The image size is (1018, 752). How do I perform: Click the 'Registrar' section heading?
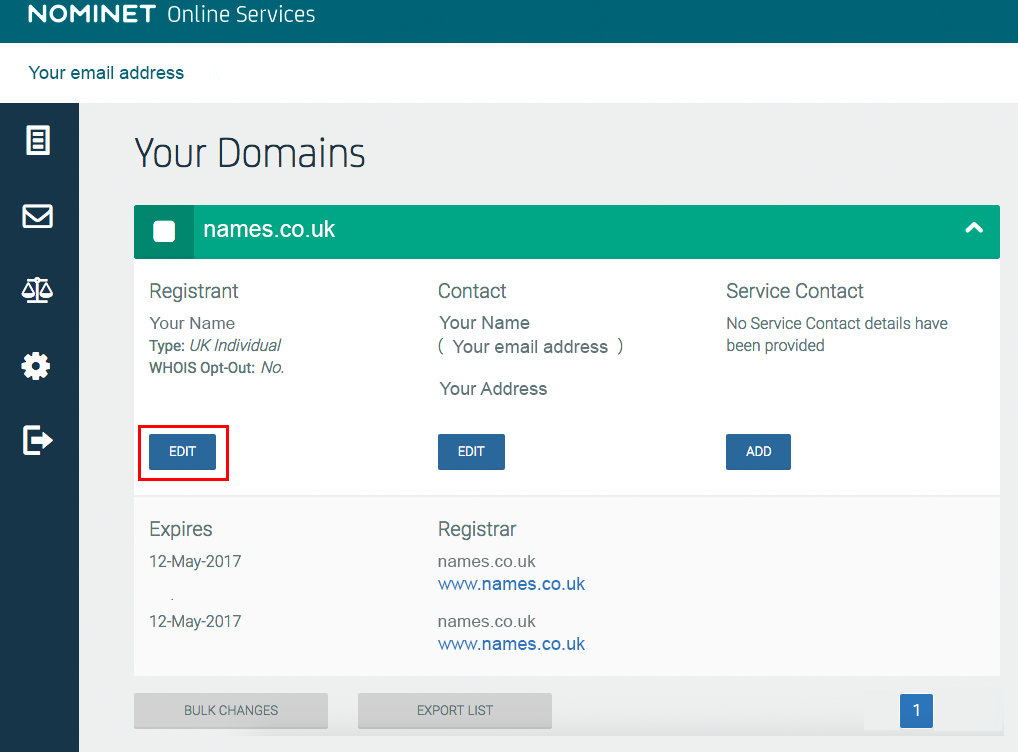click(x=477, y=529)
